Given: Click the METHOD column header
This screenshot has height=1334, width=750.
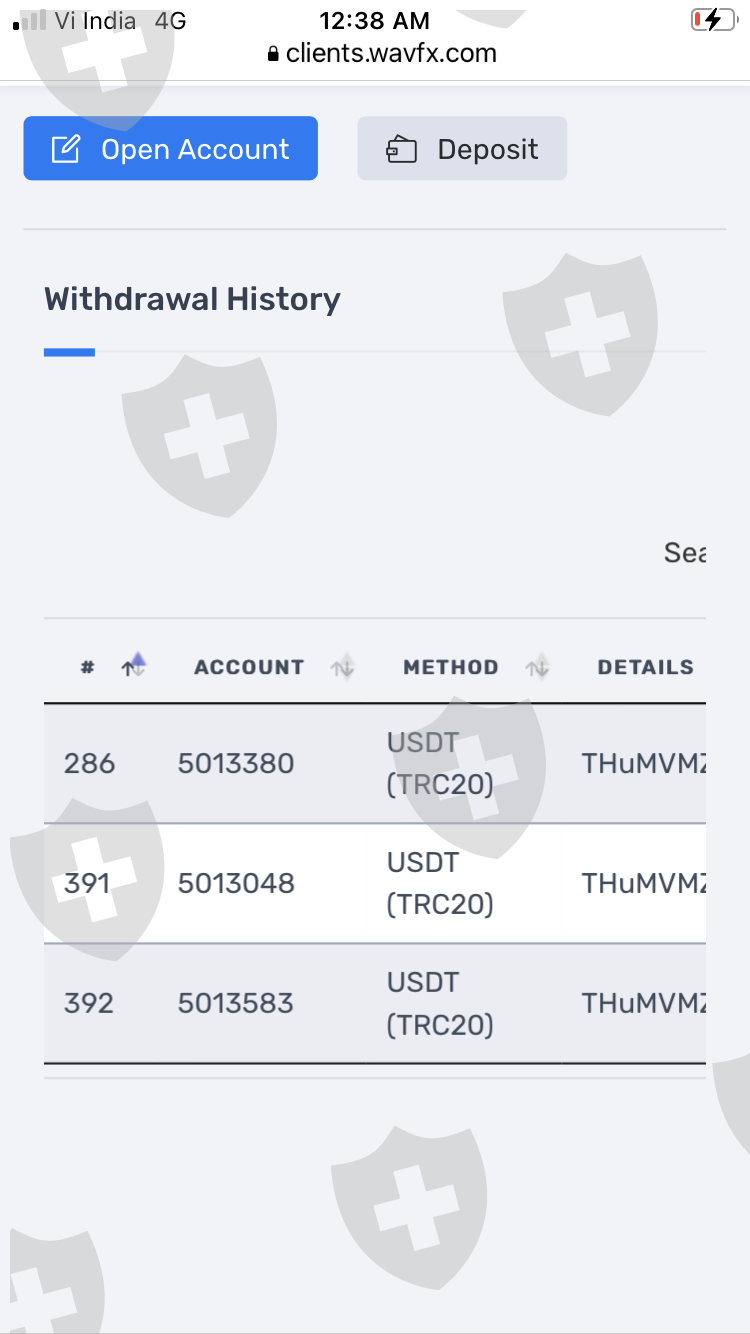Looking at the screenshot, I should point(450,667).
